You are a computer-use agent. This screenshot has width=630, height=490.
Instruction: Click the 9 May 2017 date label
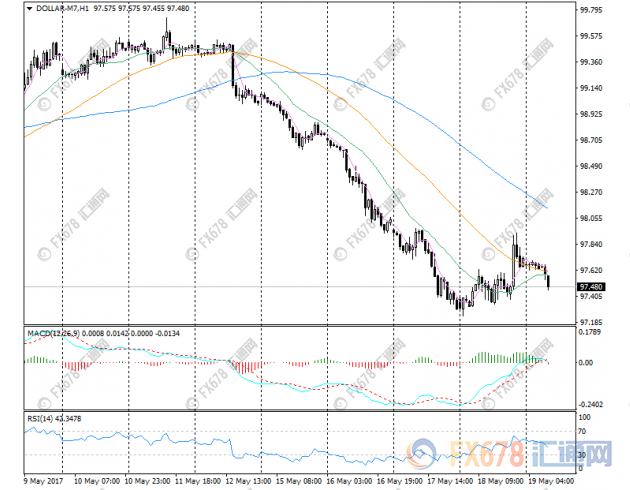click(42, 479)
